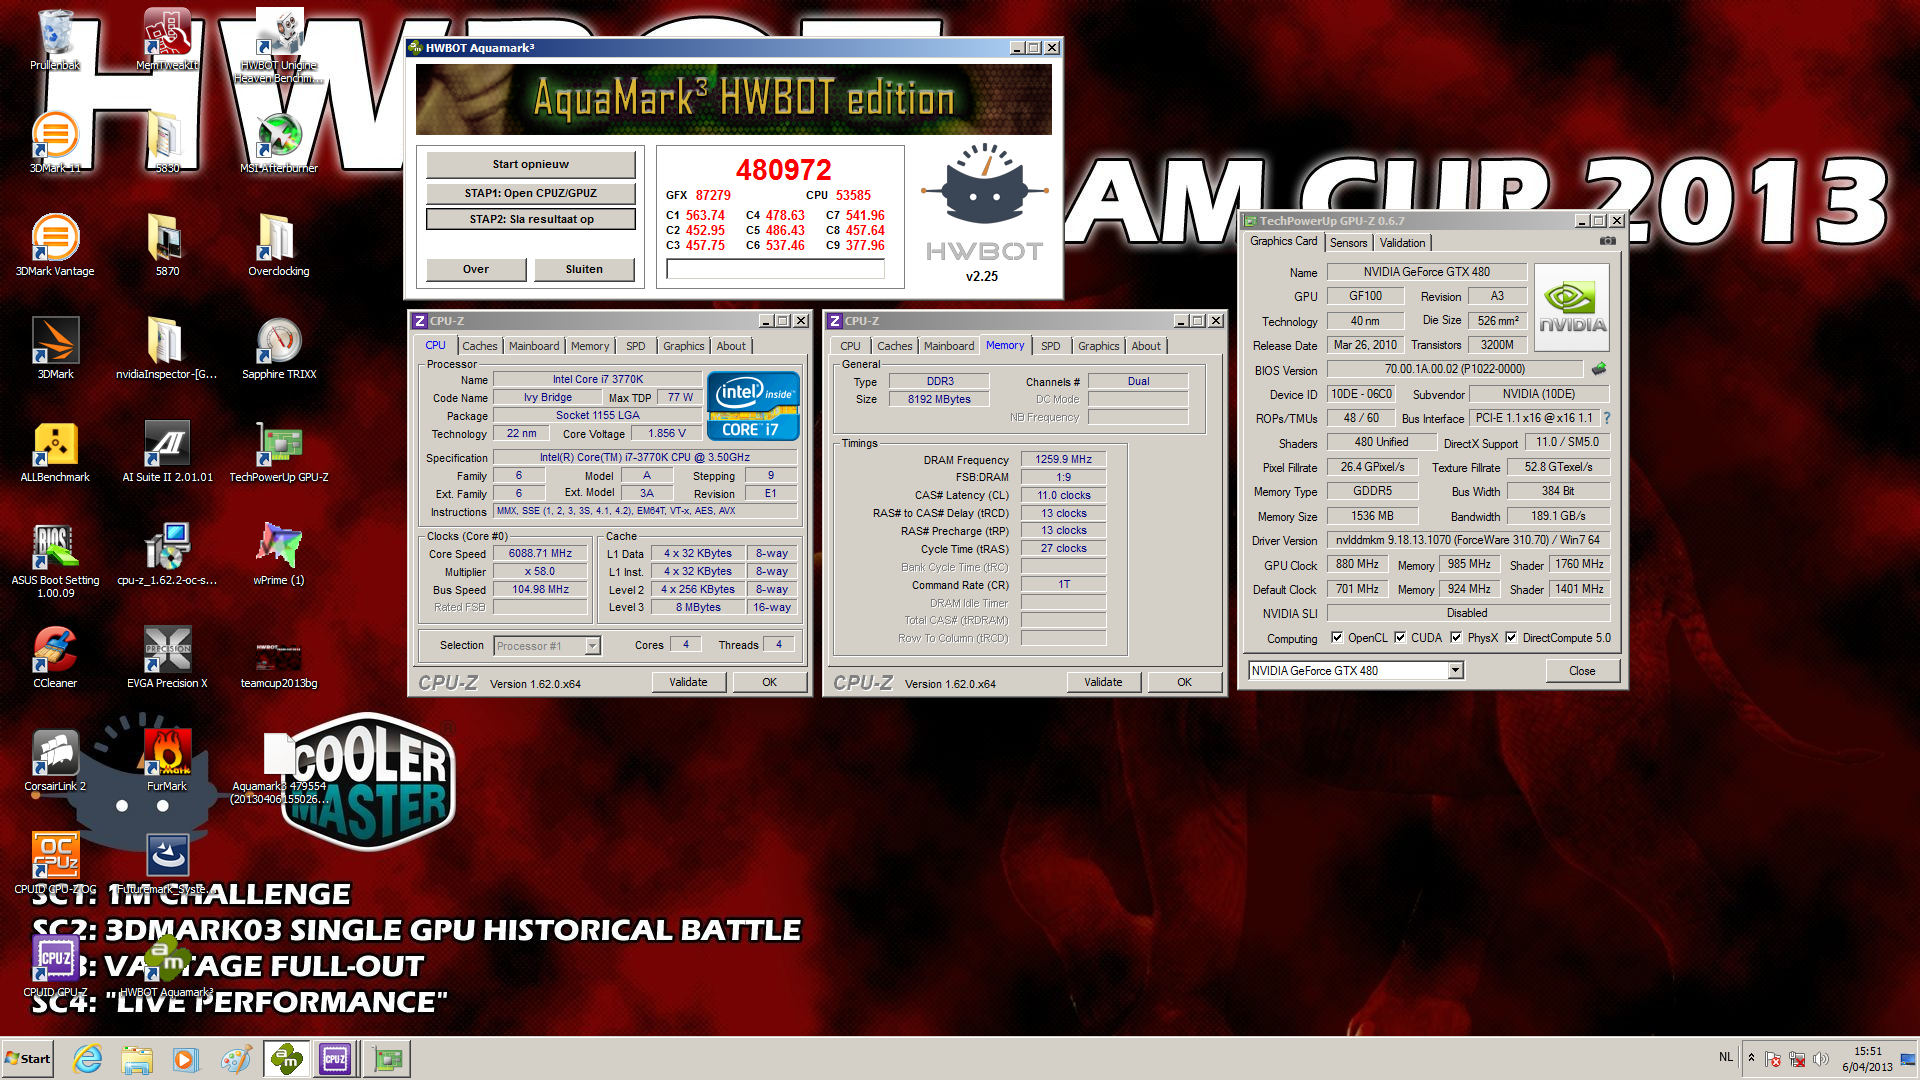Image resolution: width=1920 pixels, height=1080 pixels.
Task: Launch CorsairLink 2 shortcut
Action: tap(55, 760)
